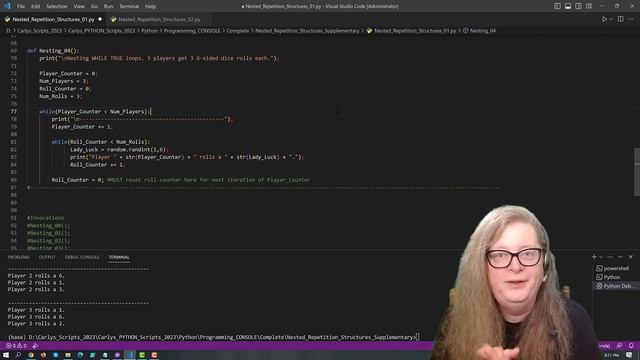Click the Python breadcrumb folder
Viewport: 640px width, 360px height.
tap(149, 31)
